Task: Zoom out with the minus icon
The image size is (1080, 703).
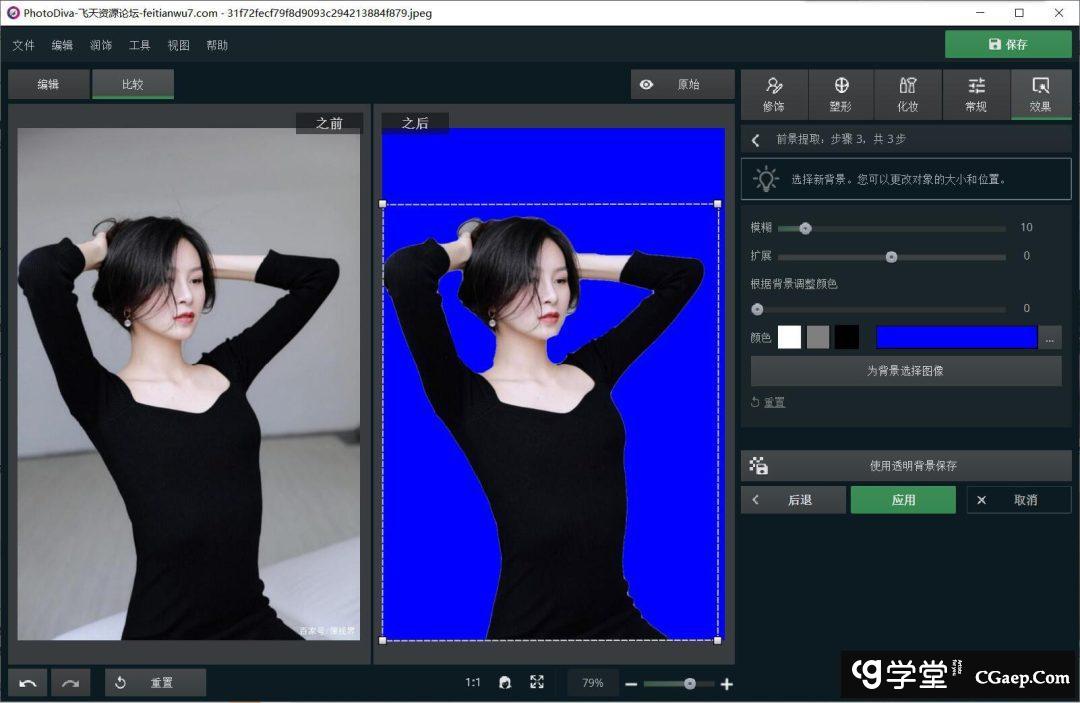Action: coord(631,684)
